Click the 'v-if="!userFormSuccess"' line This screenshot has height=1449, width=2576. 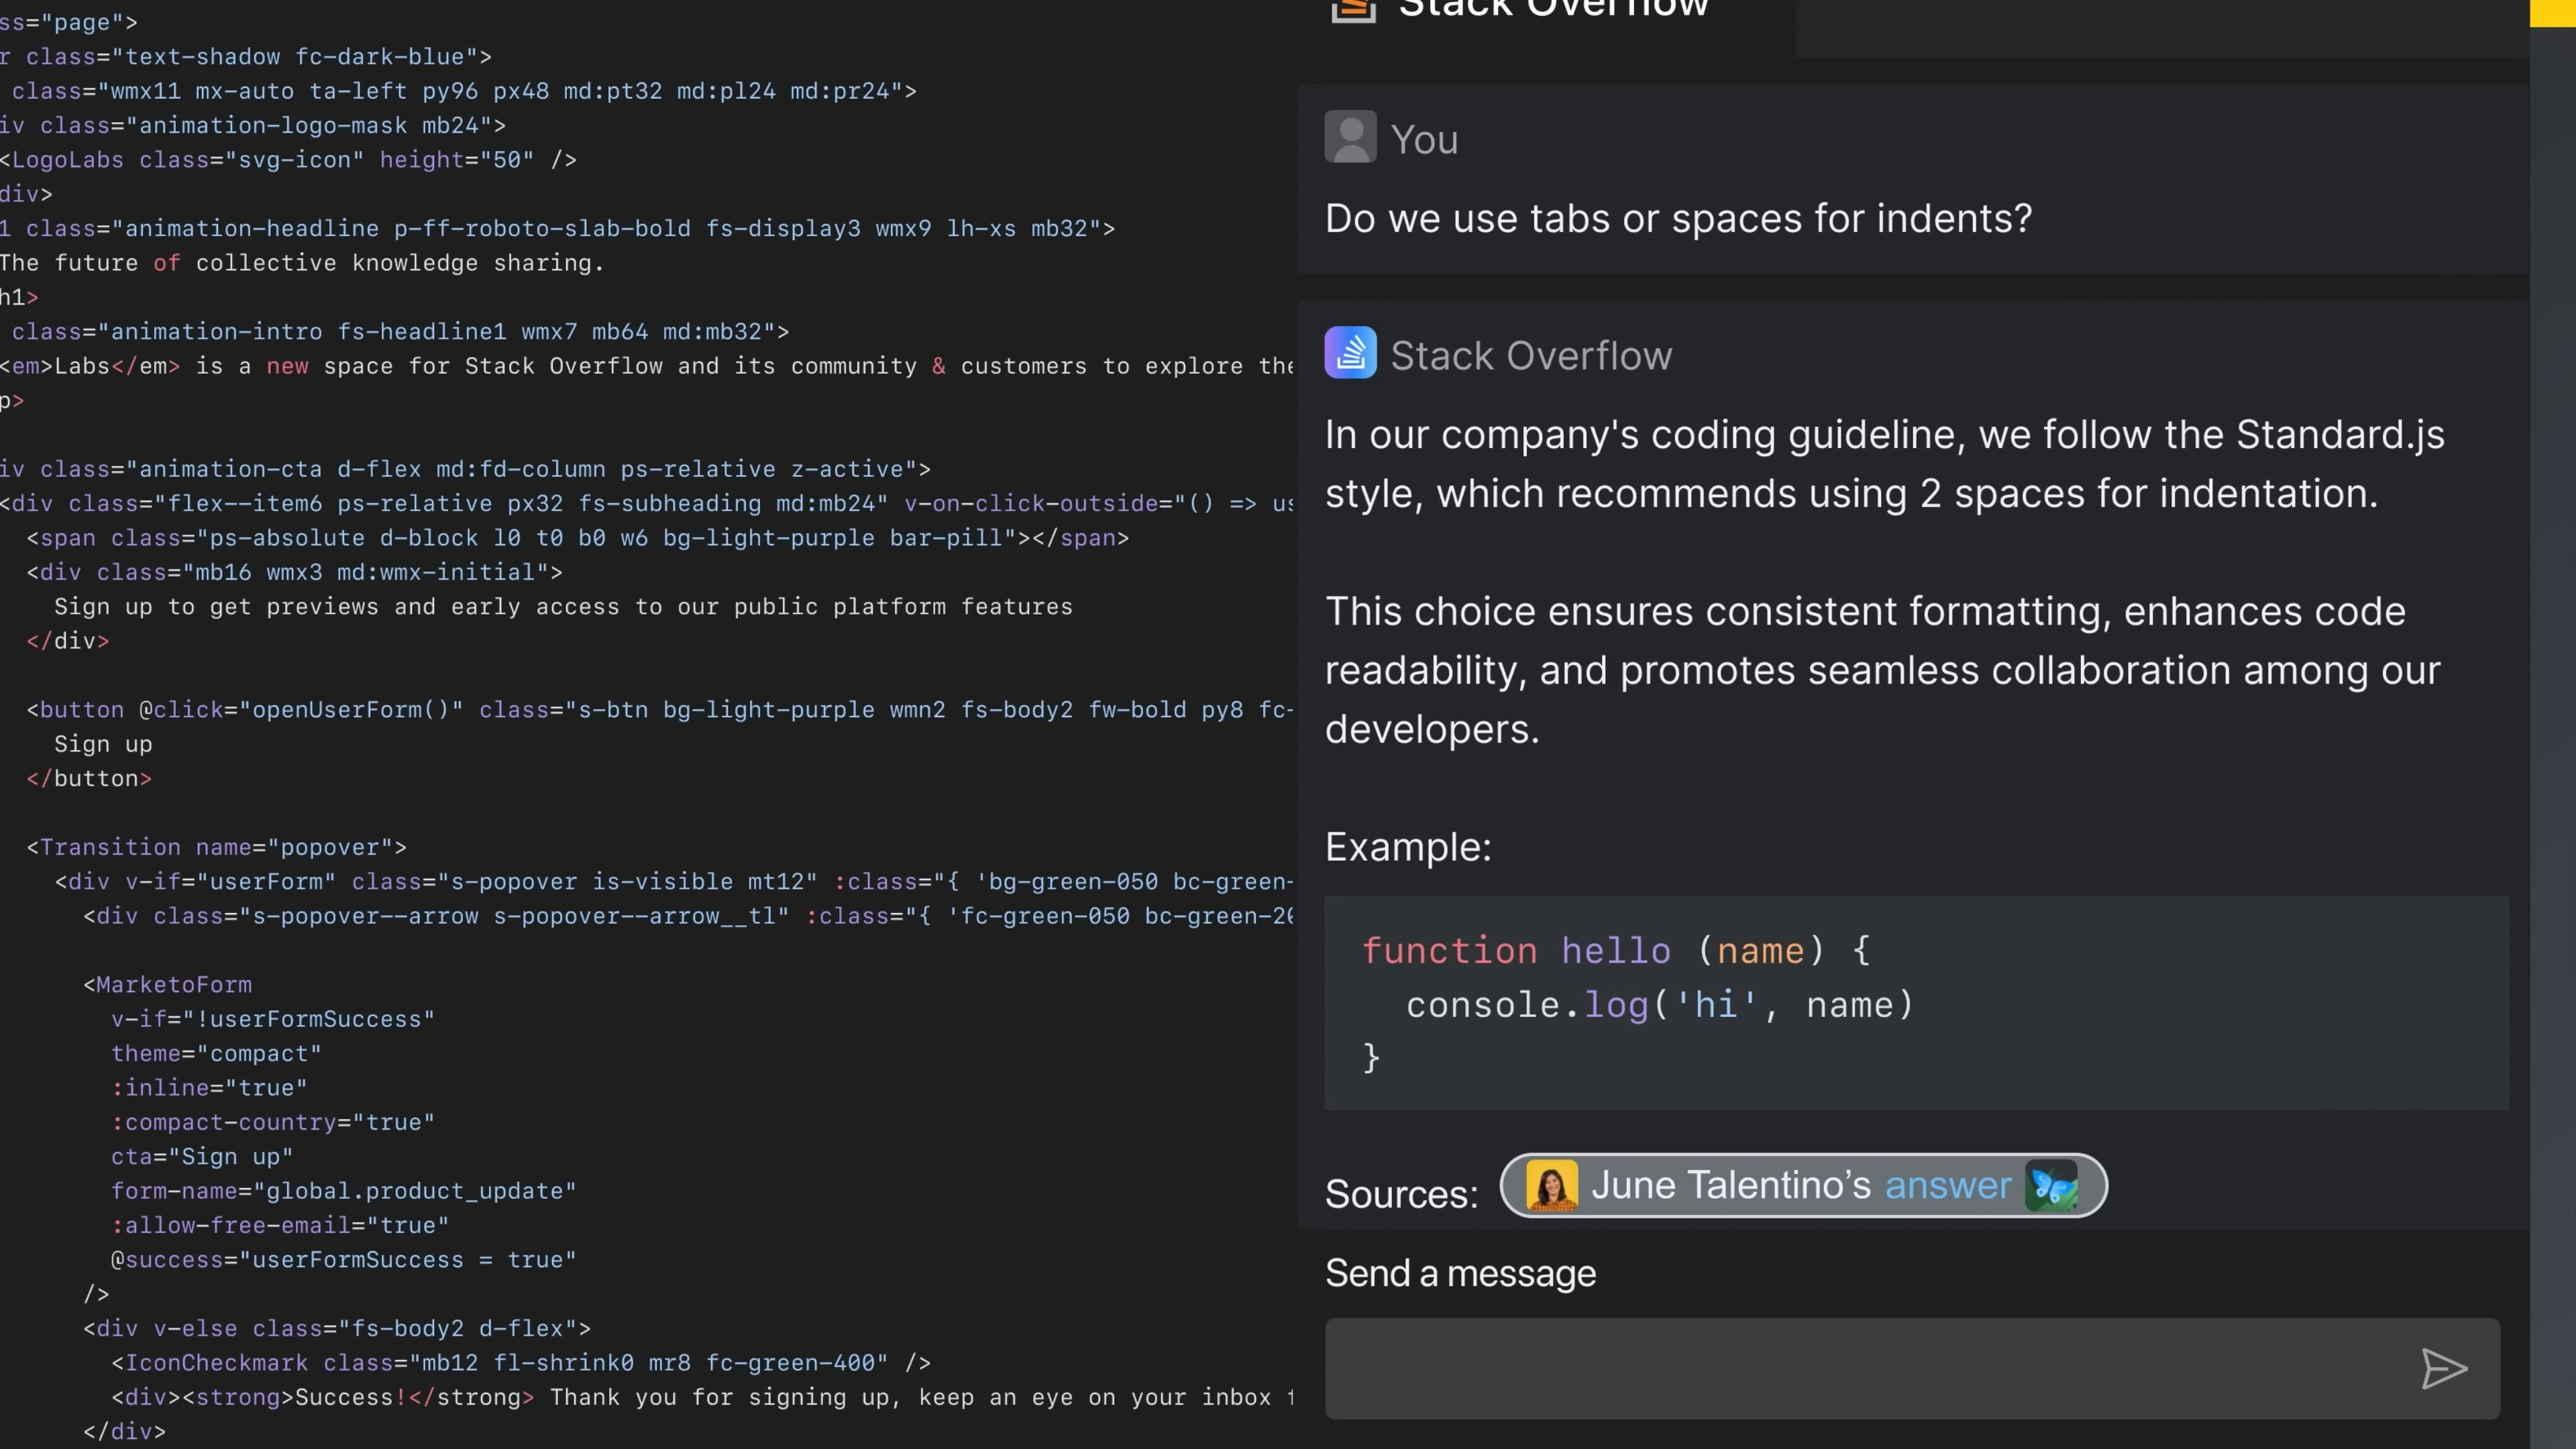click(273, 1019)
